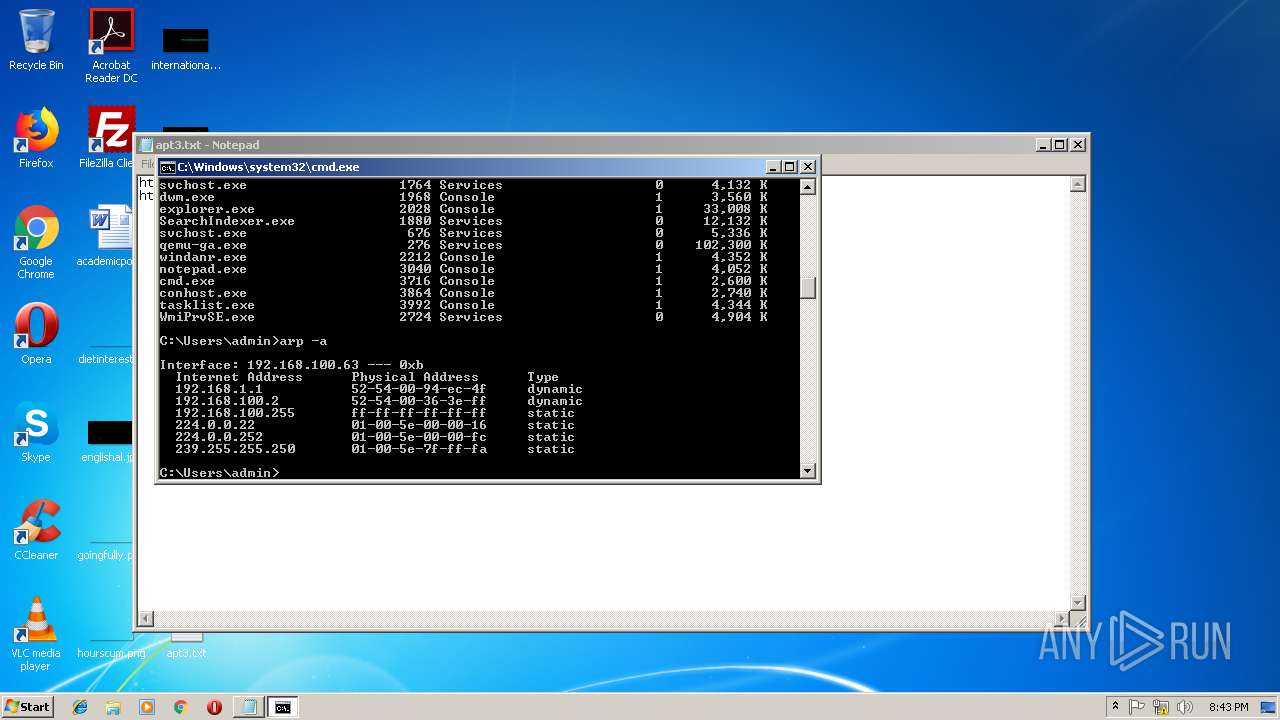This screenshot has height=720, width=1280.
Task: Open CCleaner desktop shortcut
Action: click(36, 530)
